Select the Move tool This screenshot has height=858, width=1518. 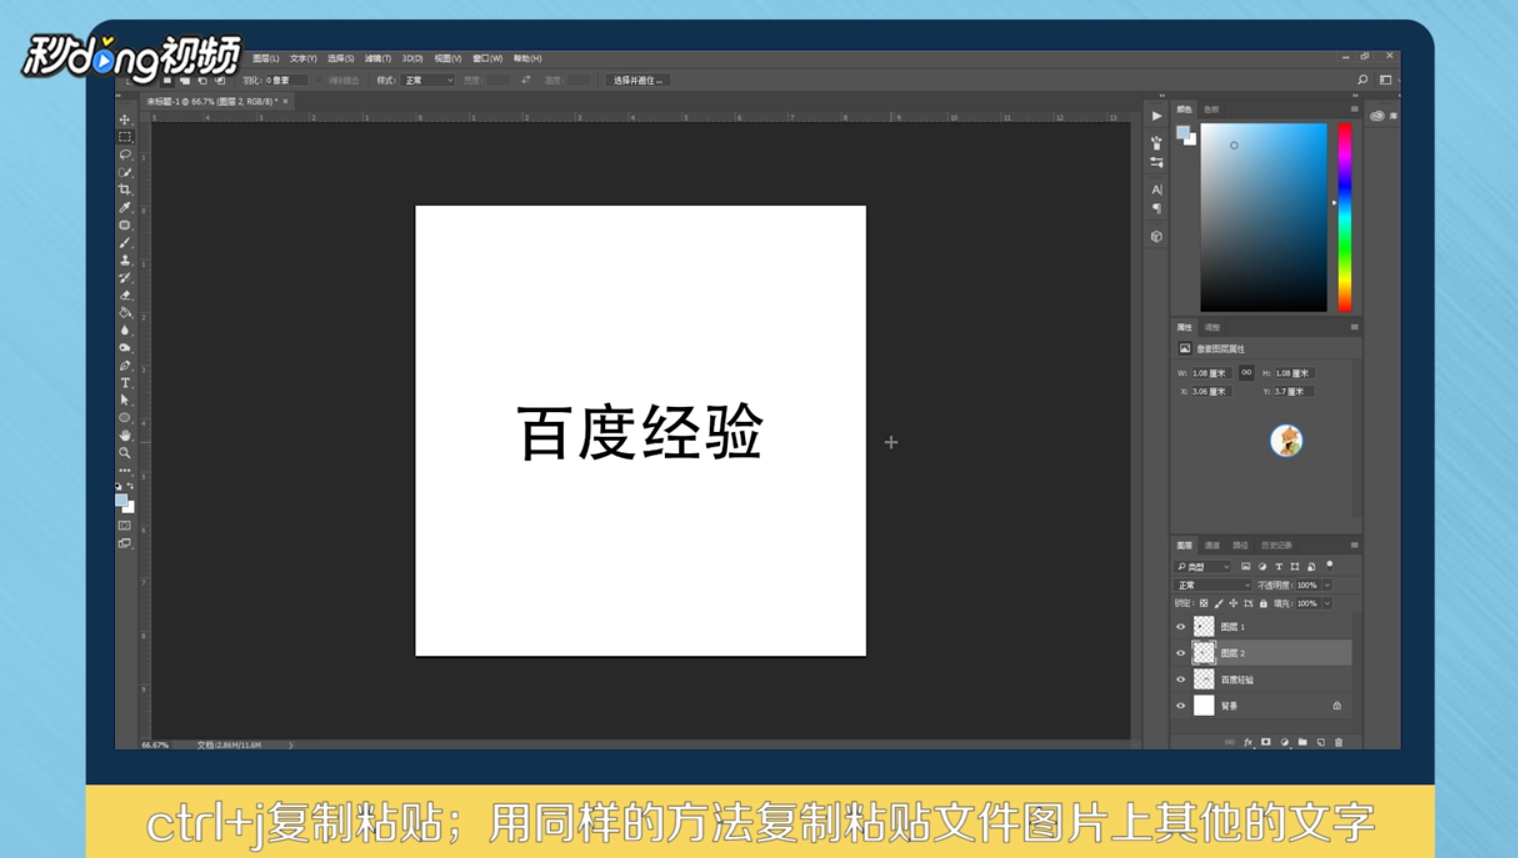(125, 119)
